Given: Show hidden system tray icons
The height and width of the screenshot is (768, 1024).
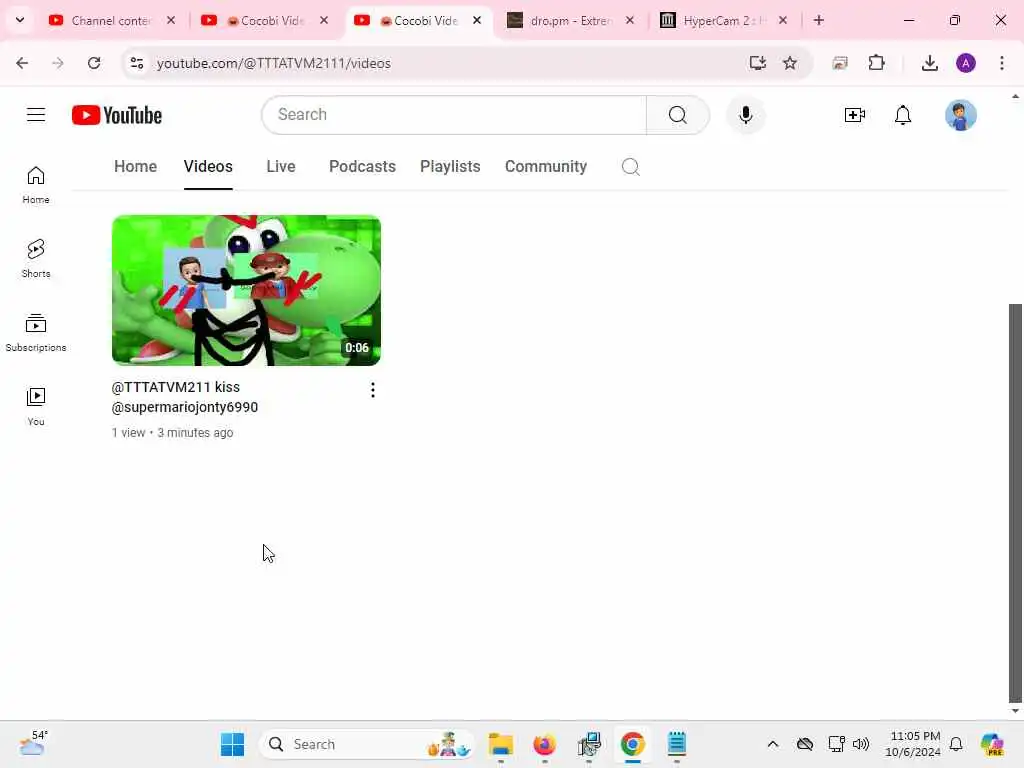Looking at the screenshot, I should coord(772,744).
